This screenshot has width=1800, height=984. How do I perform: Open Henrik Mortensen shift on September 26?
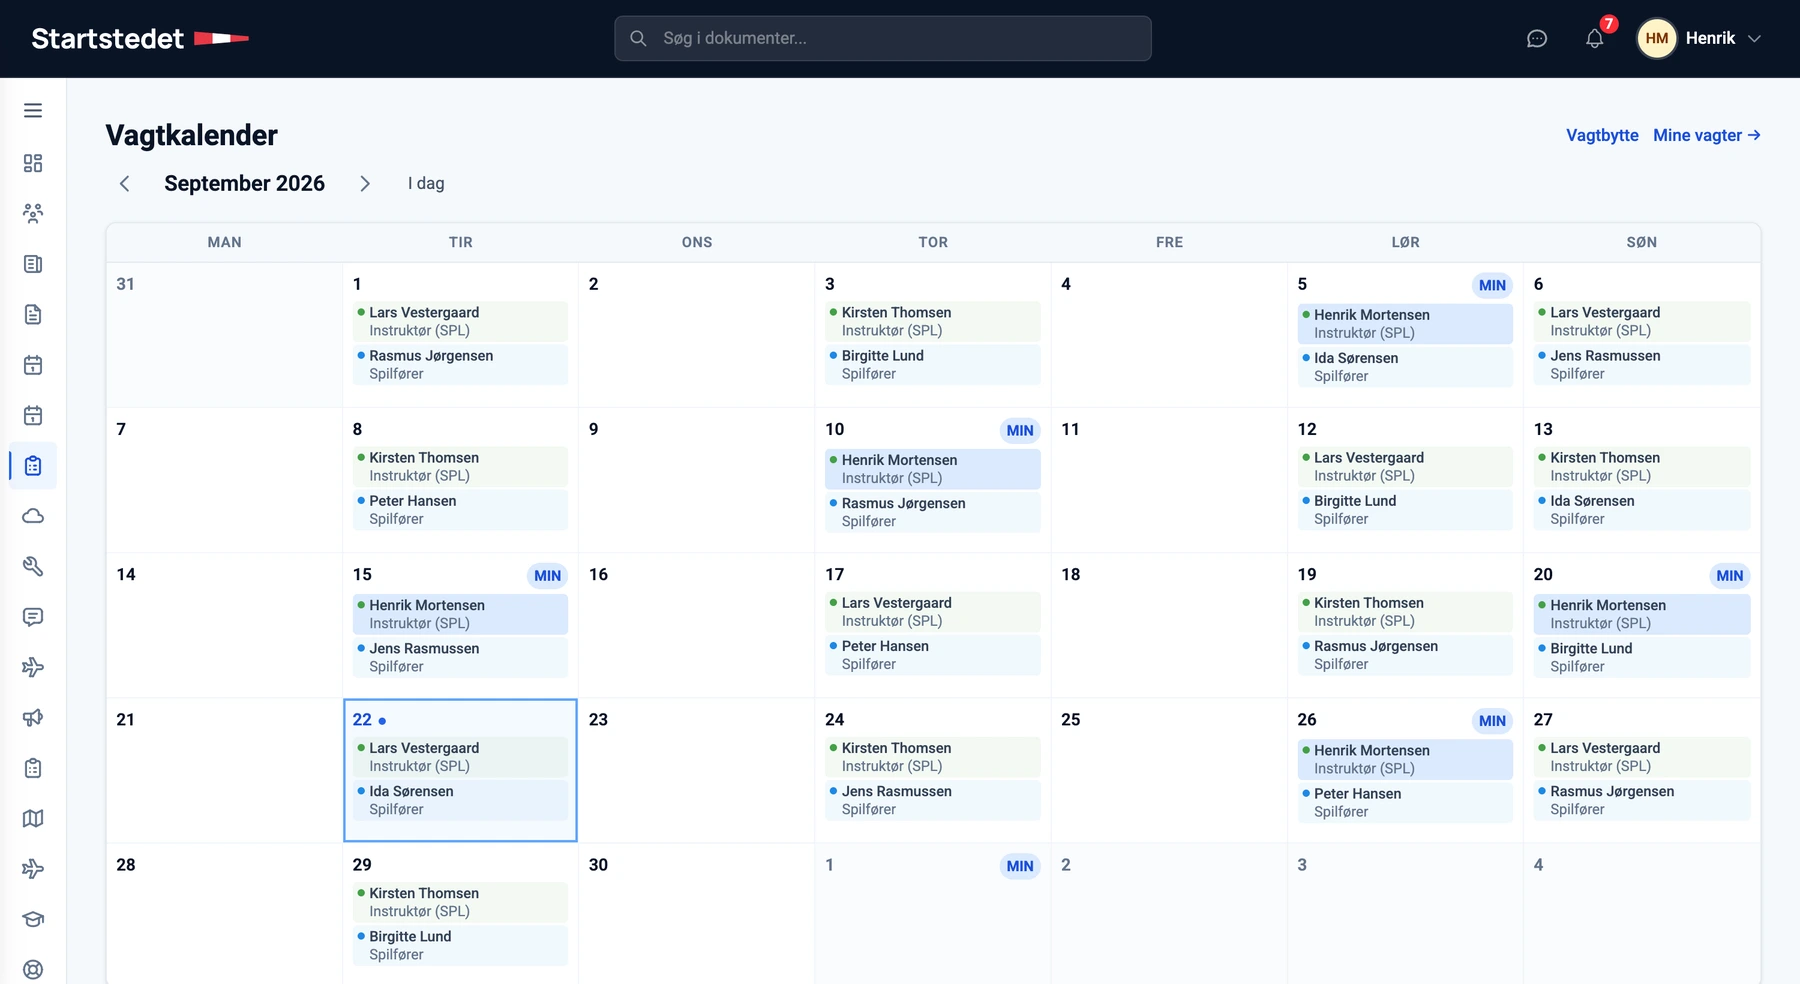1405,759
